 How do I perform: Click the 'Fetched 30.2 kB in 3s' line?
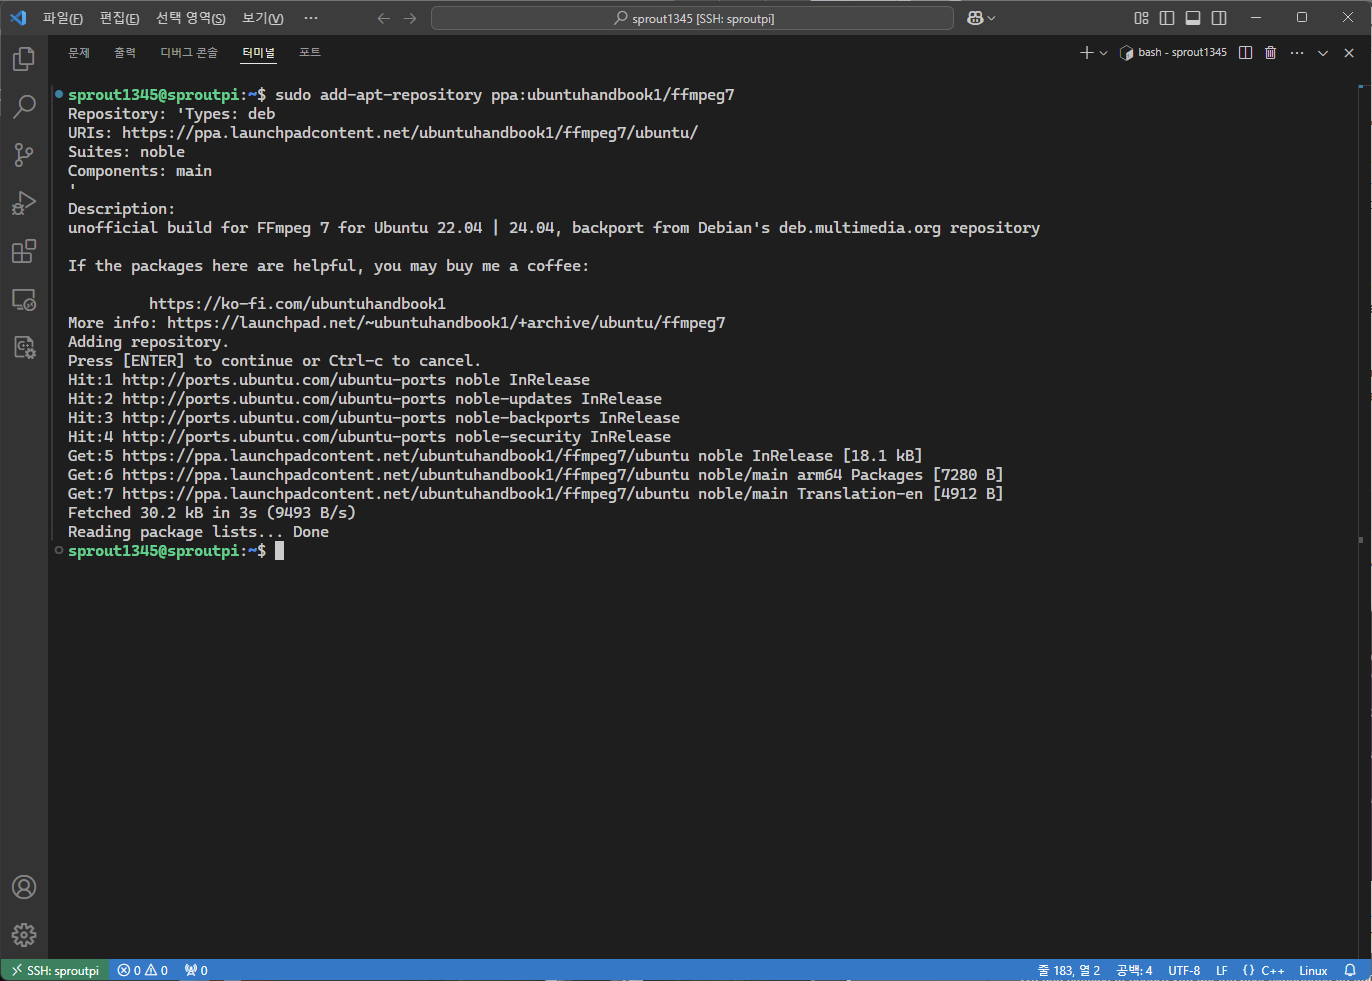click(x=212, y=513)
